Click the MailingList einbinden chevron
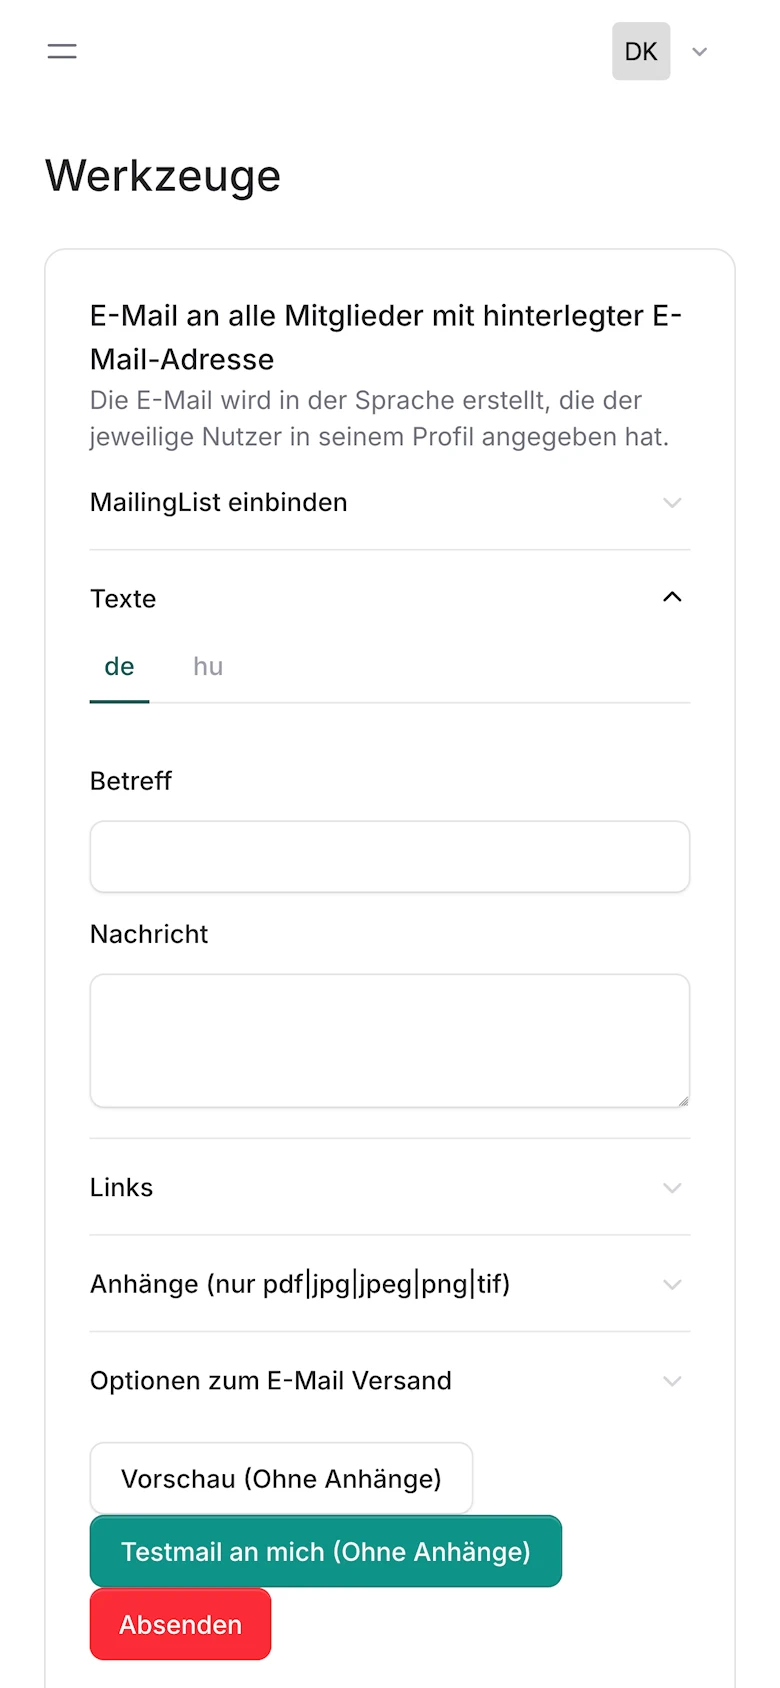The height and width of the screenshot is (1688, 780). pyautogui.click(x=672, y=503)
